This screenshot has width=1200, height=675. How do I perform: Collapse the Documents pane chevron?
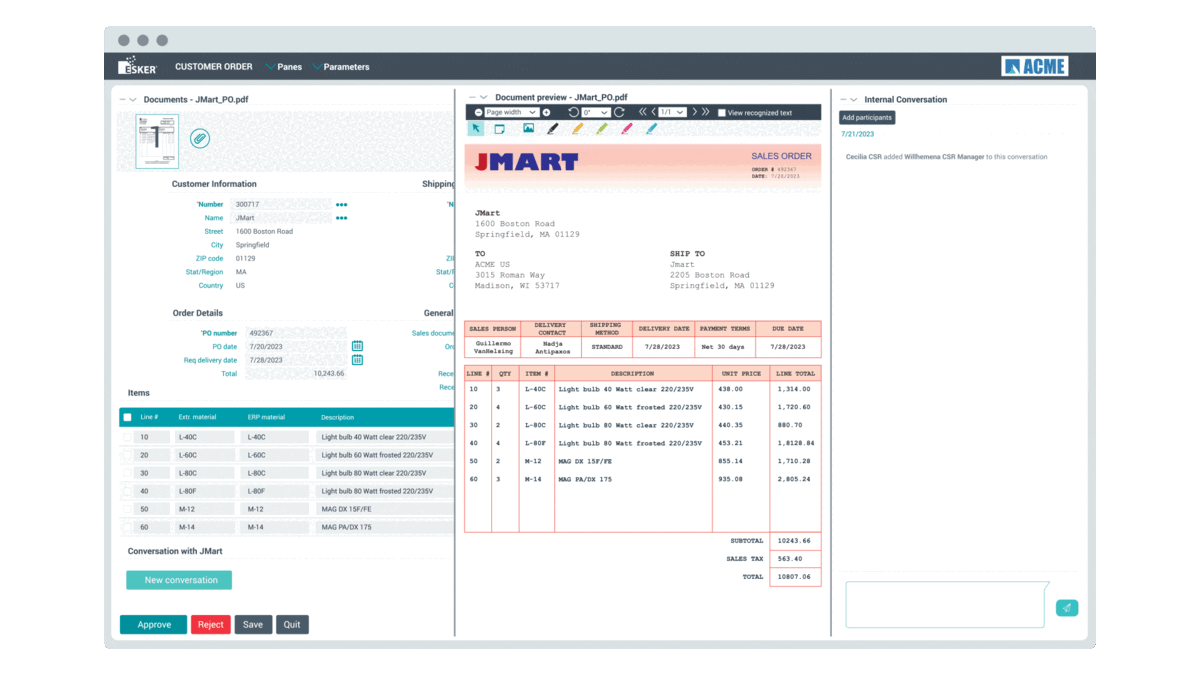pyautogui.click(x=133, y=100)
